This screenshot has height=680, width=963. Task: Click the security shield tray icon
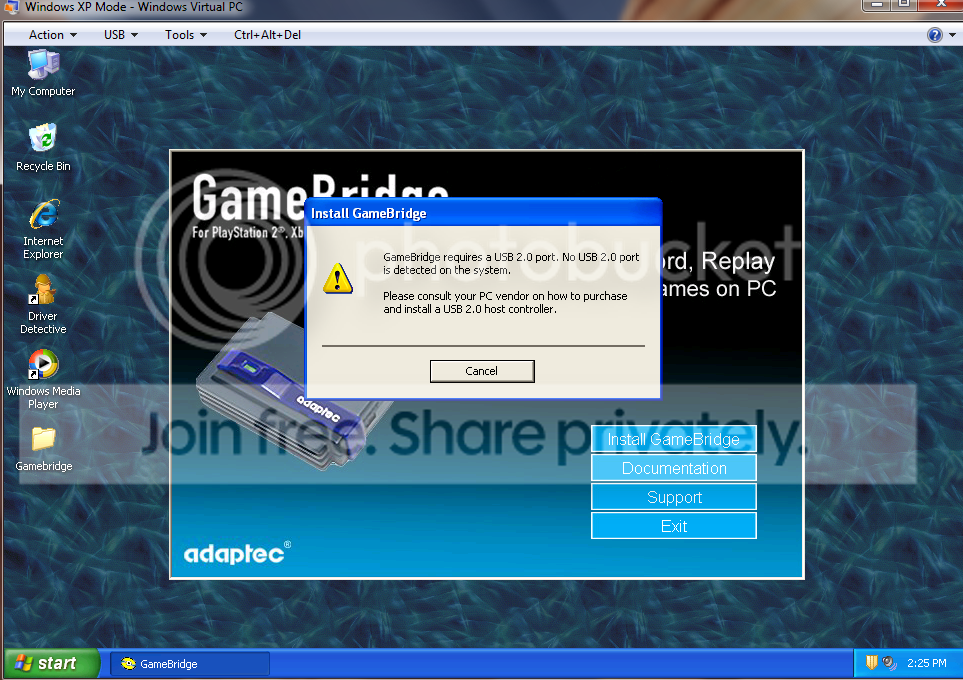871,662
